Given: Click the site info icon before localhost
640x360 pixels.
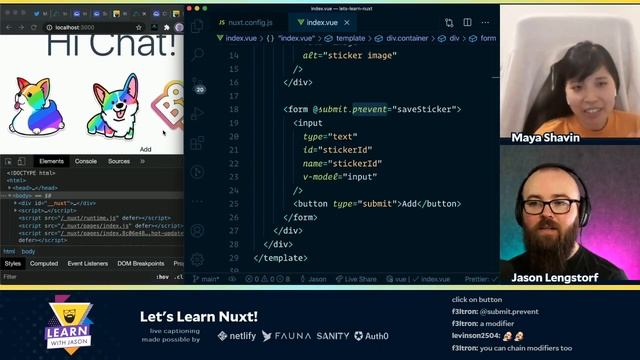Looking at the screenshot, I should [x=49, y=27].
